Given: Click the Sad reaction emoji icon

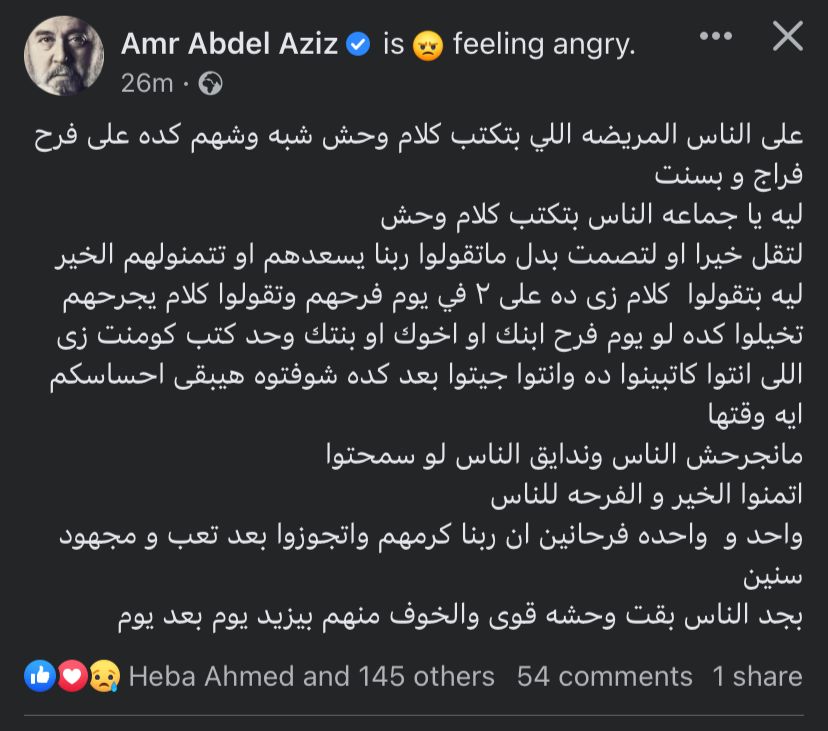Looking at the screenshot, I should tap(102, 677).
